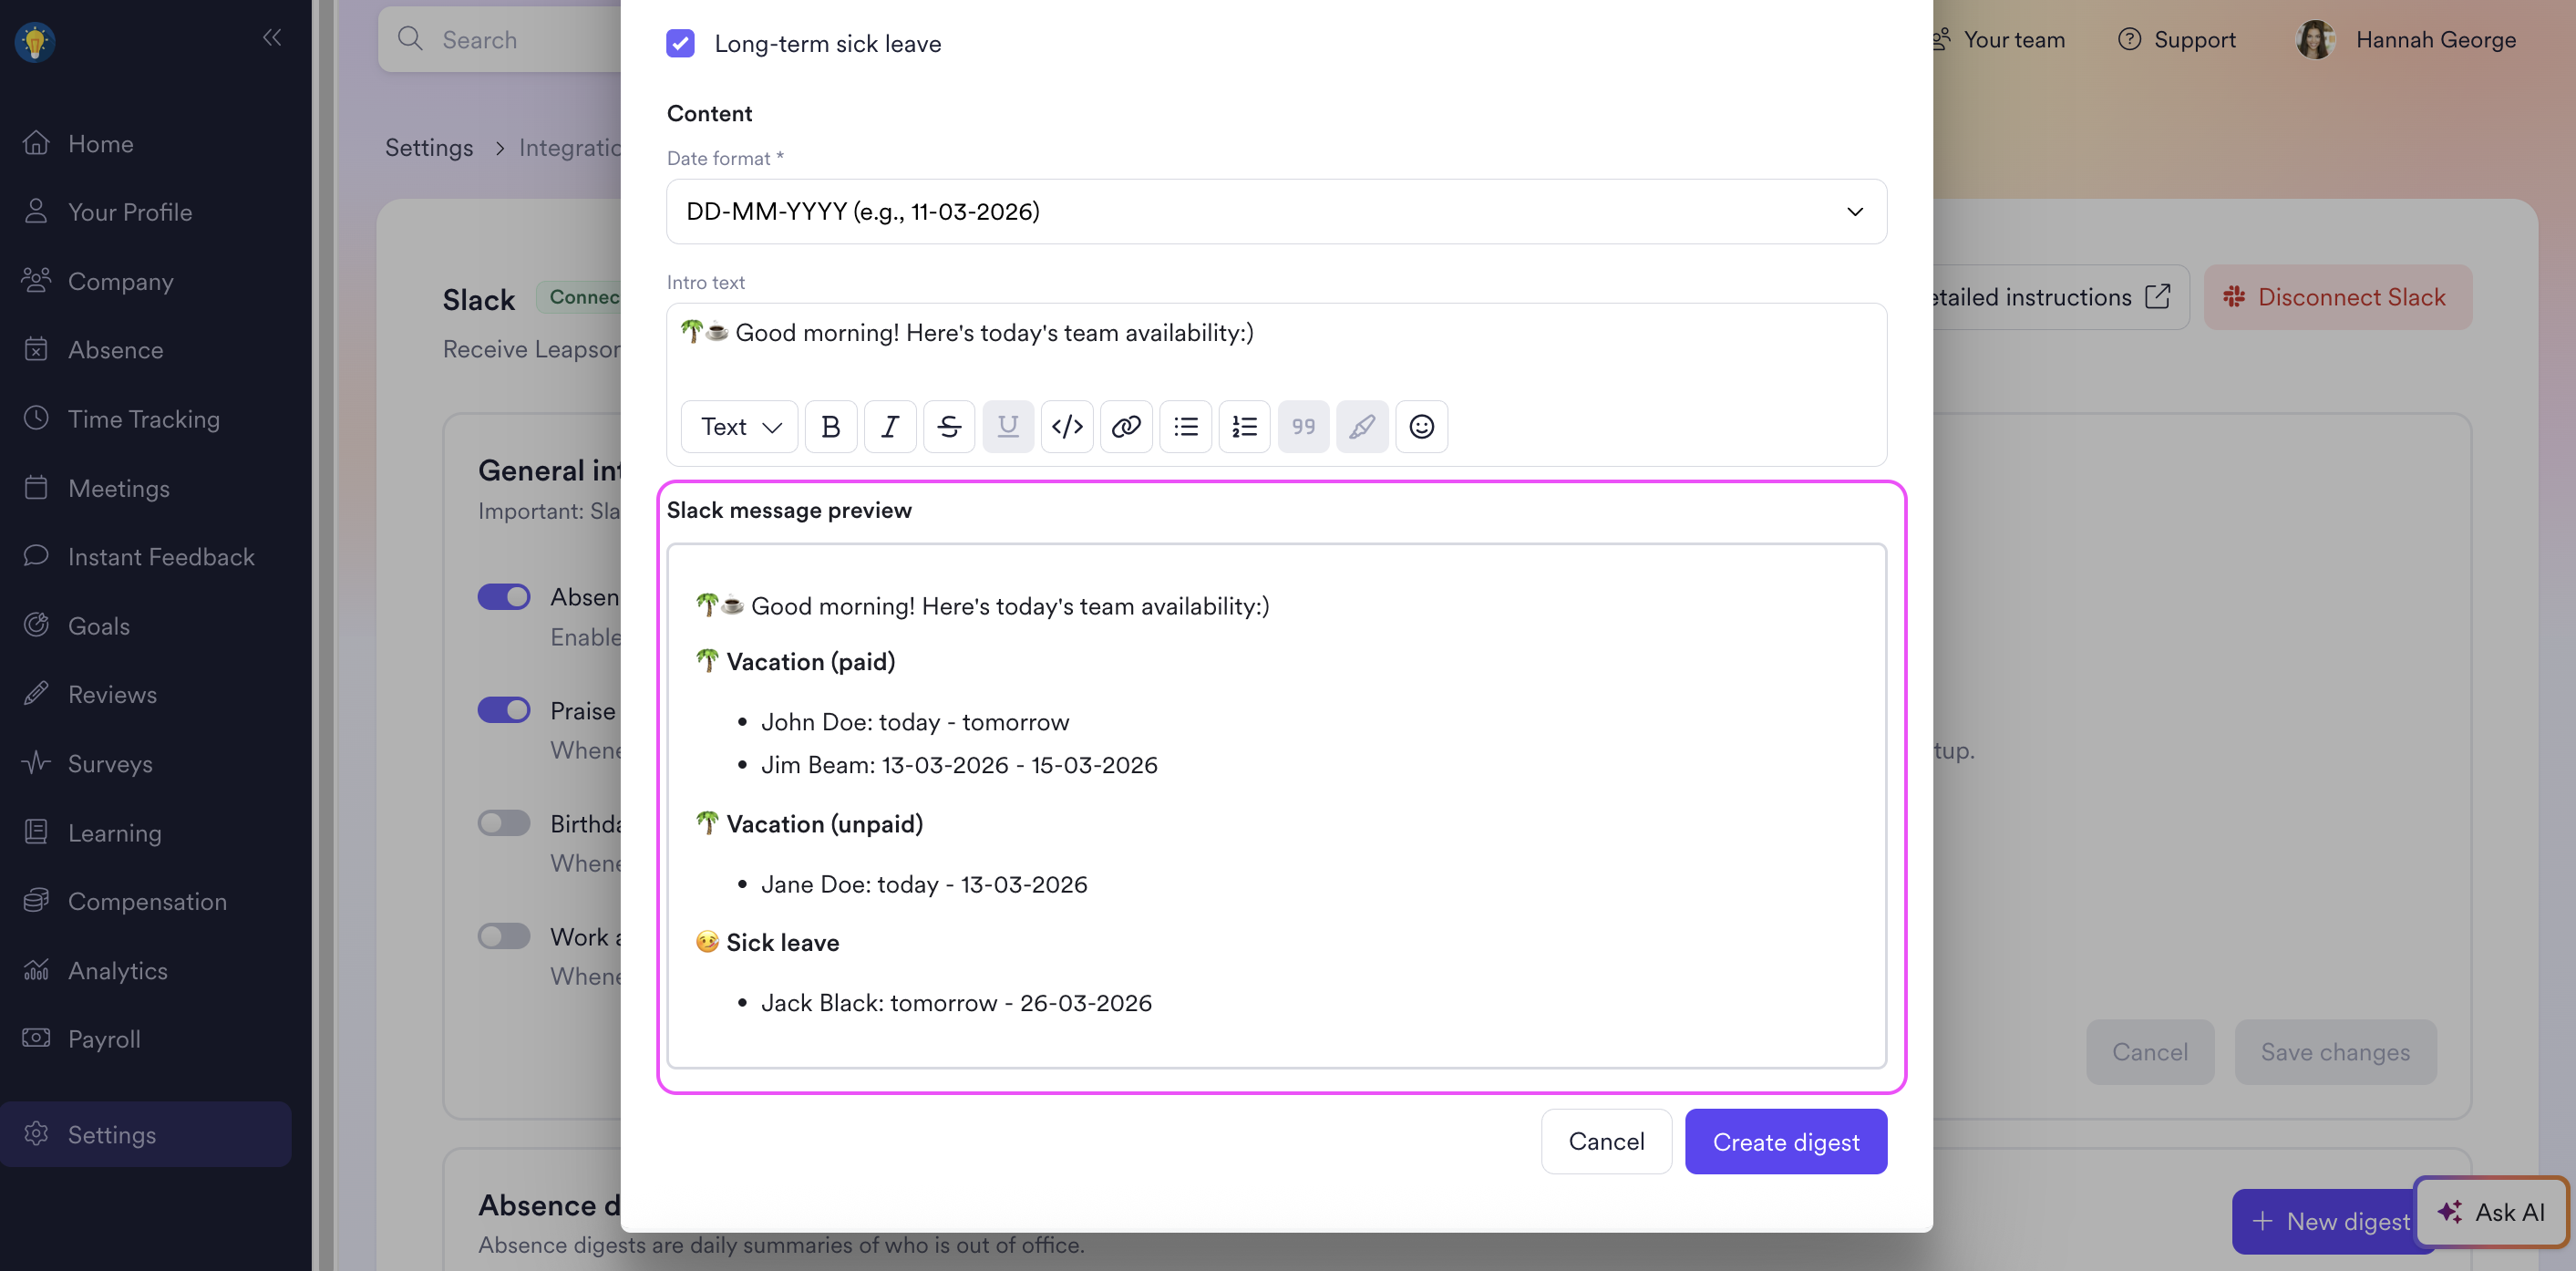
Task: Enable the Birthday notification toggle
Action: 503,823
